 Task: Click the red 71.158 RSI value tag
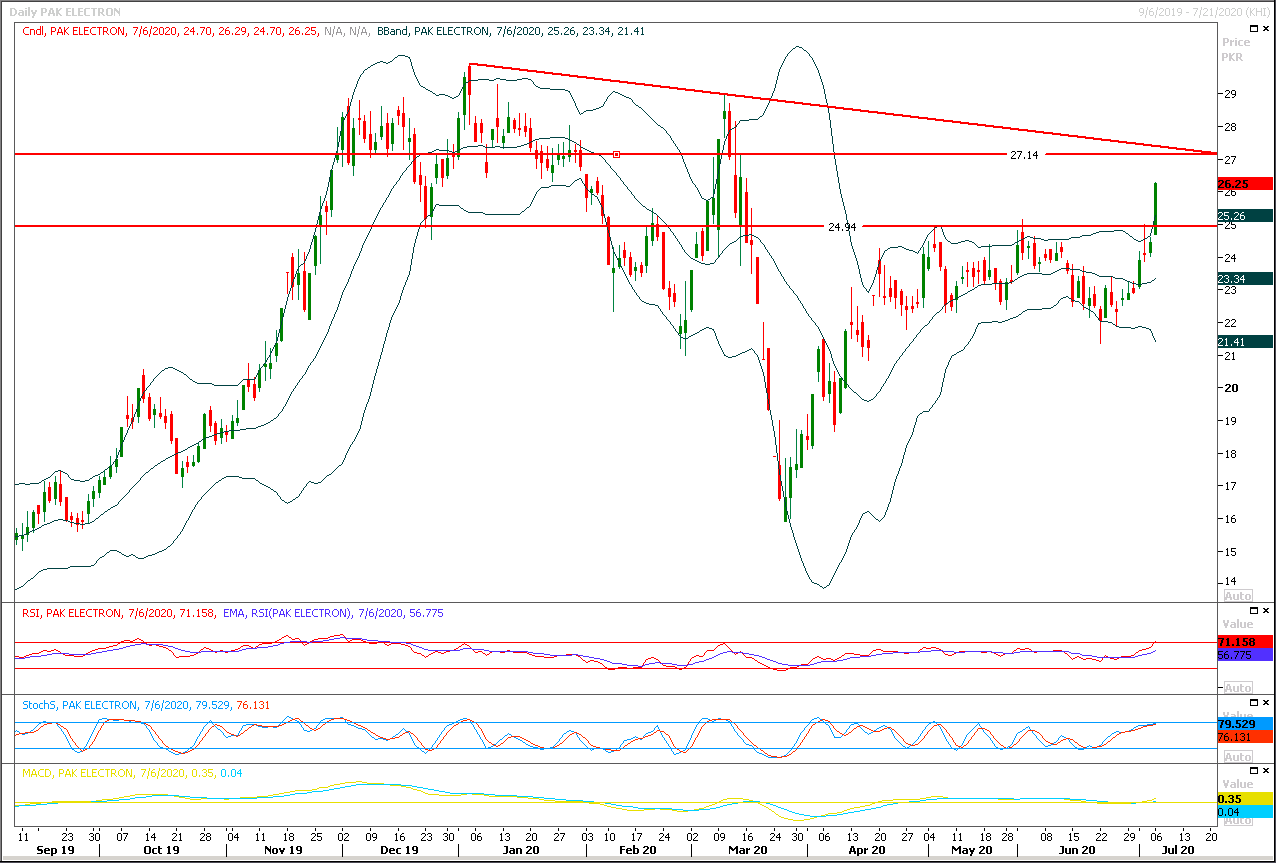[1245, 641]
